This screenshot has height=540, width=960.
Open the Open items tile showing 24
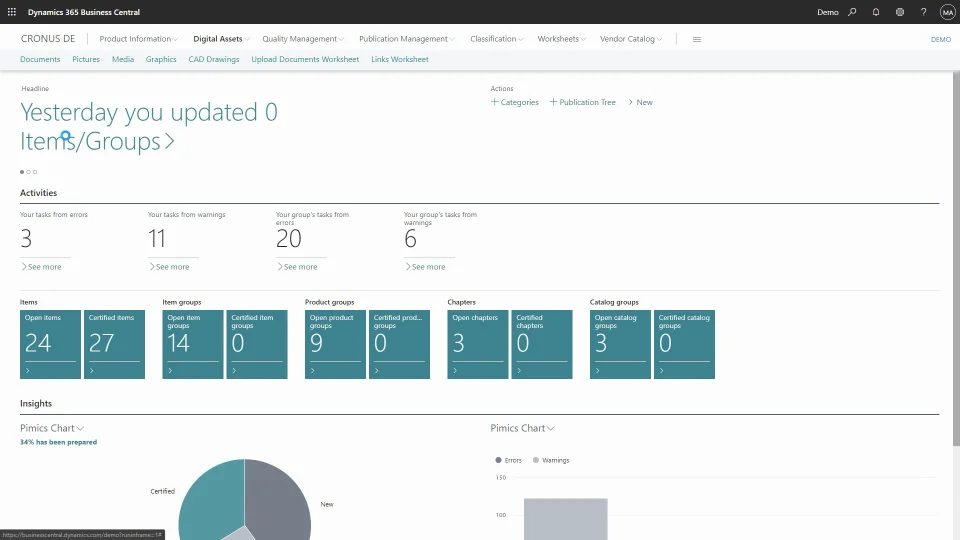(x=50, y=344)
